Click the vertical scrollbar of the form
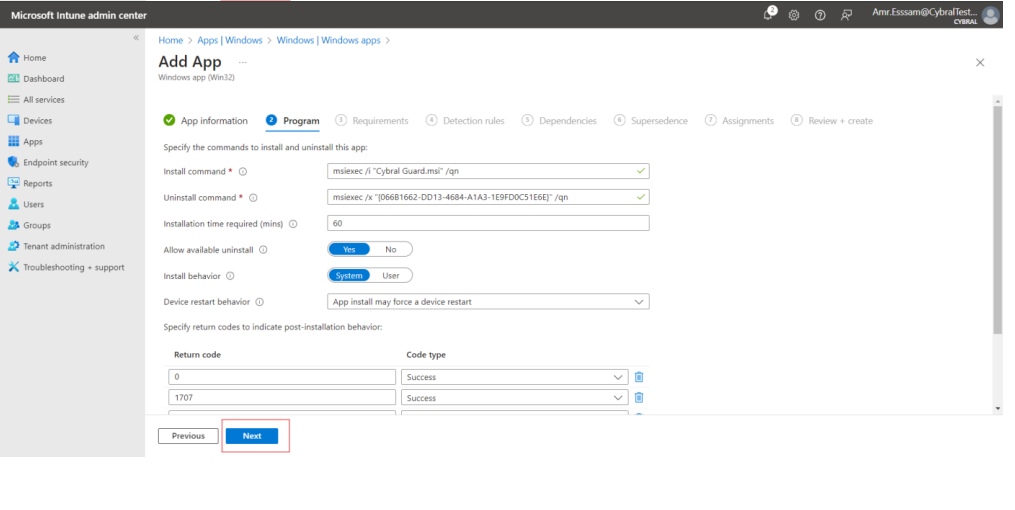This screenshot has height=510, width=1015. click(996, 220)
